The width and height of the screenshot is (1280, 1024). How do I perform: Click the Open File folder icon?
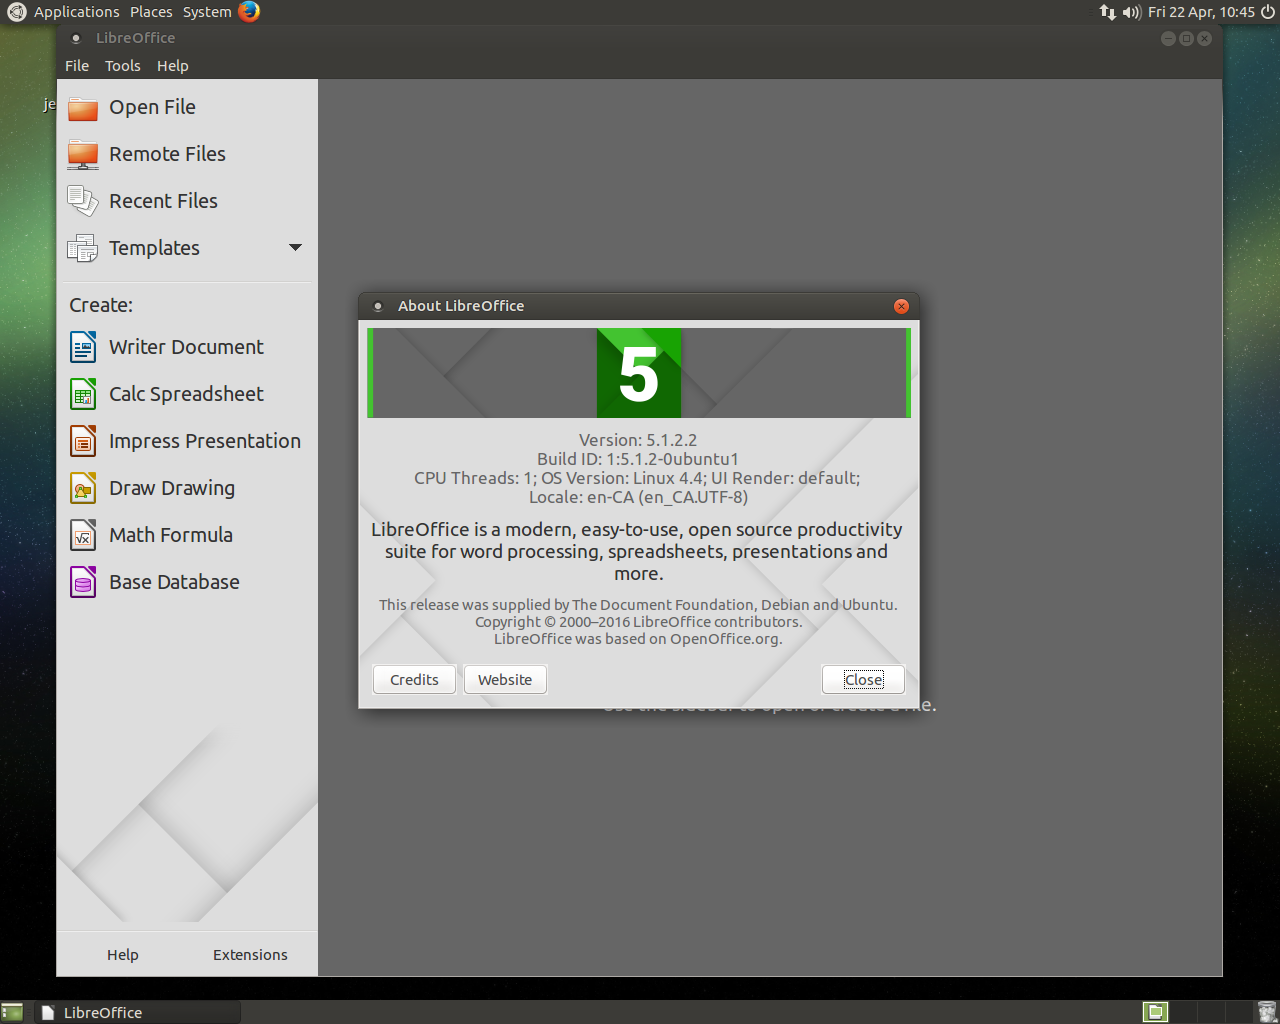(83, 108)
